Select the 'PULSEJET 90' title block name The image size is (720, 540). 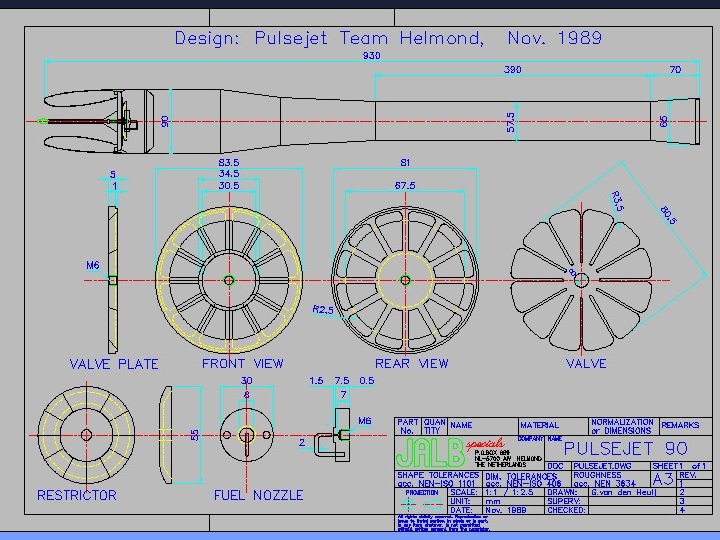[625, 448]
